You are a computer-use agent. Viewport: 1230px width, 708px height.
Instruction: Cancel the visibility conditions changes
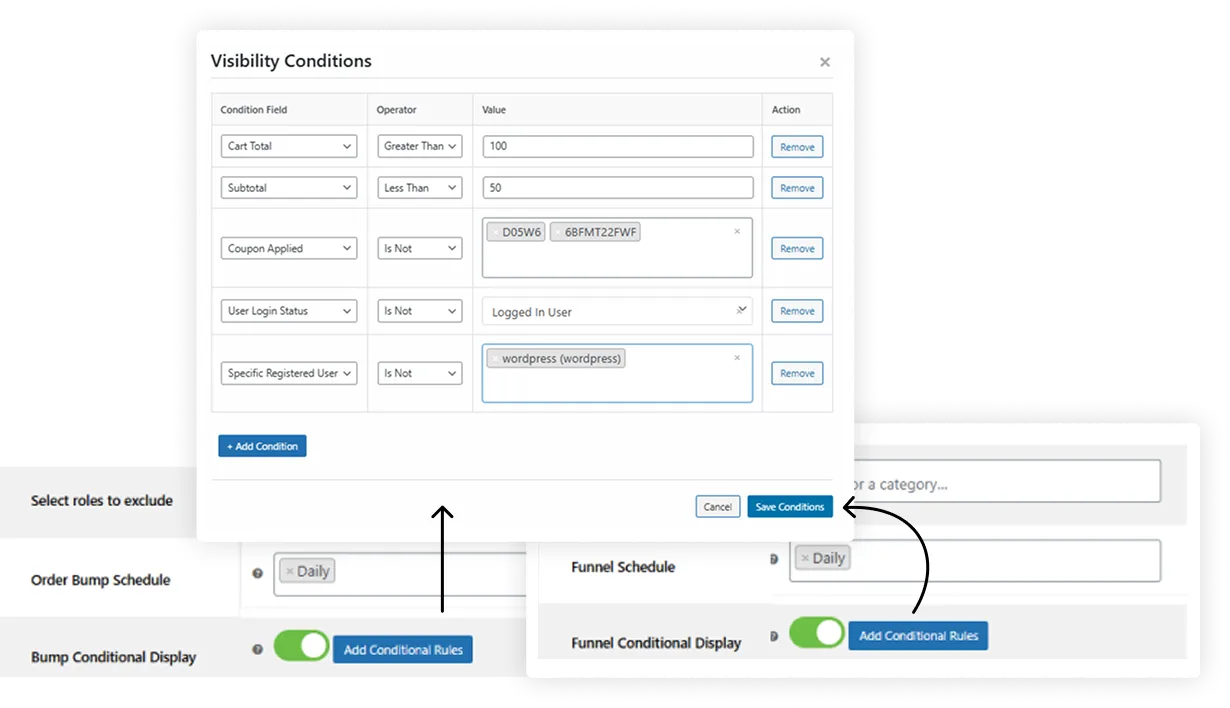pyautogui.click(x=717, y=506)
